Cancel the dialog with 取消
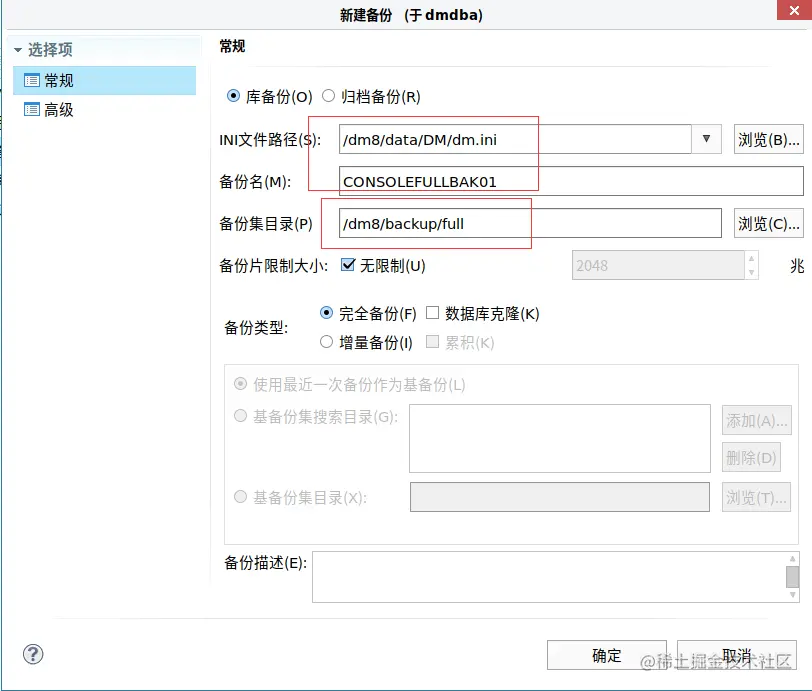 coord(736,655)
